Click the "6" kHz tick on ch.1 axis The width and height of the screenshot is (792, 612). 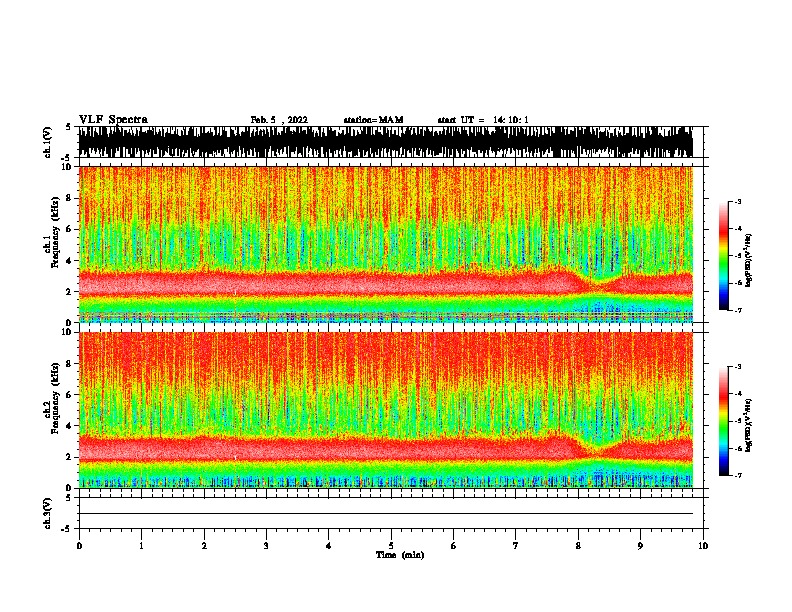pos(70,229)
